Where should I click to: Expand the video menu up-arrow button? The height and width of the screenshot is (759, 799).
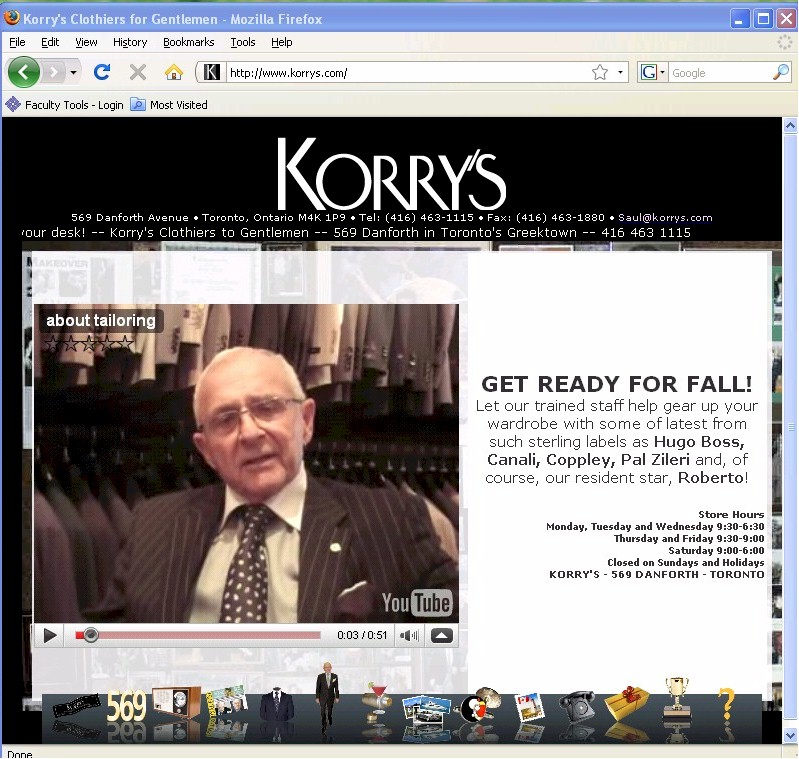pos(442,635)
